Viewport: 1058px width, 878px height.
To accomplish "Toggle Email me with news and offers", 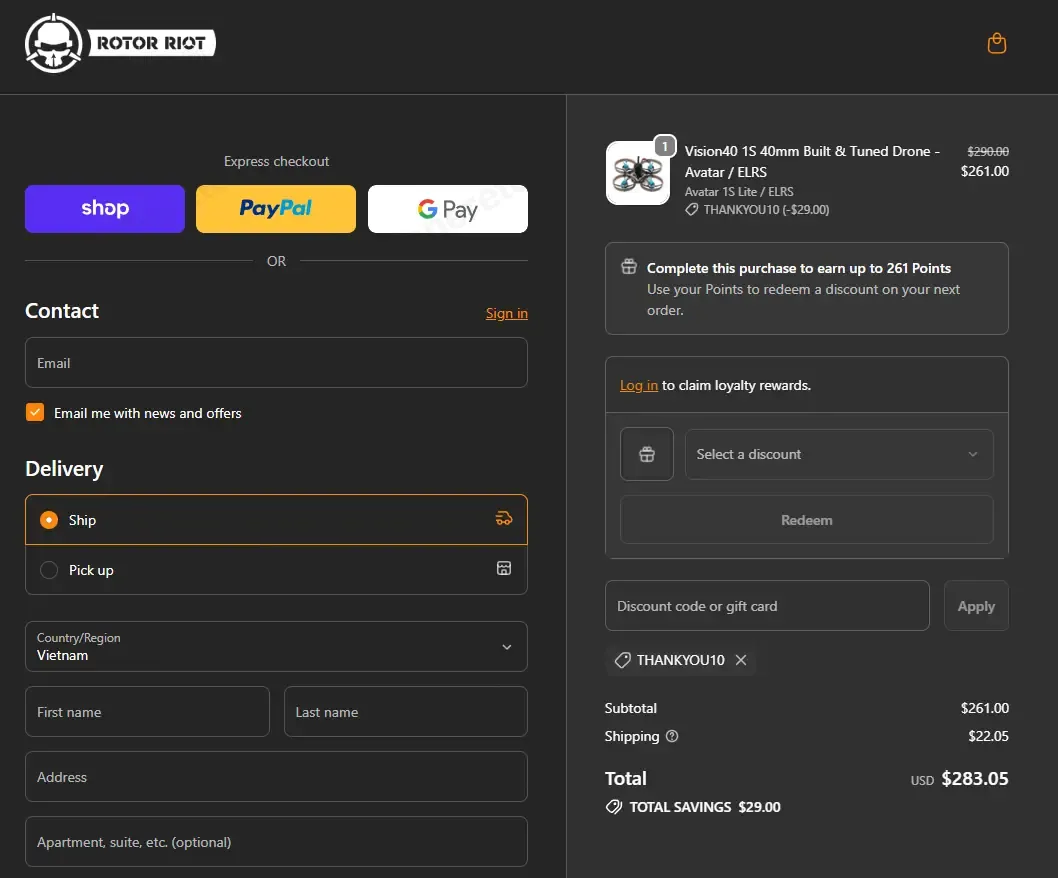I will coord(35,412).
